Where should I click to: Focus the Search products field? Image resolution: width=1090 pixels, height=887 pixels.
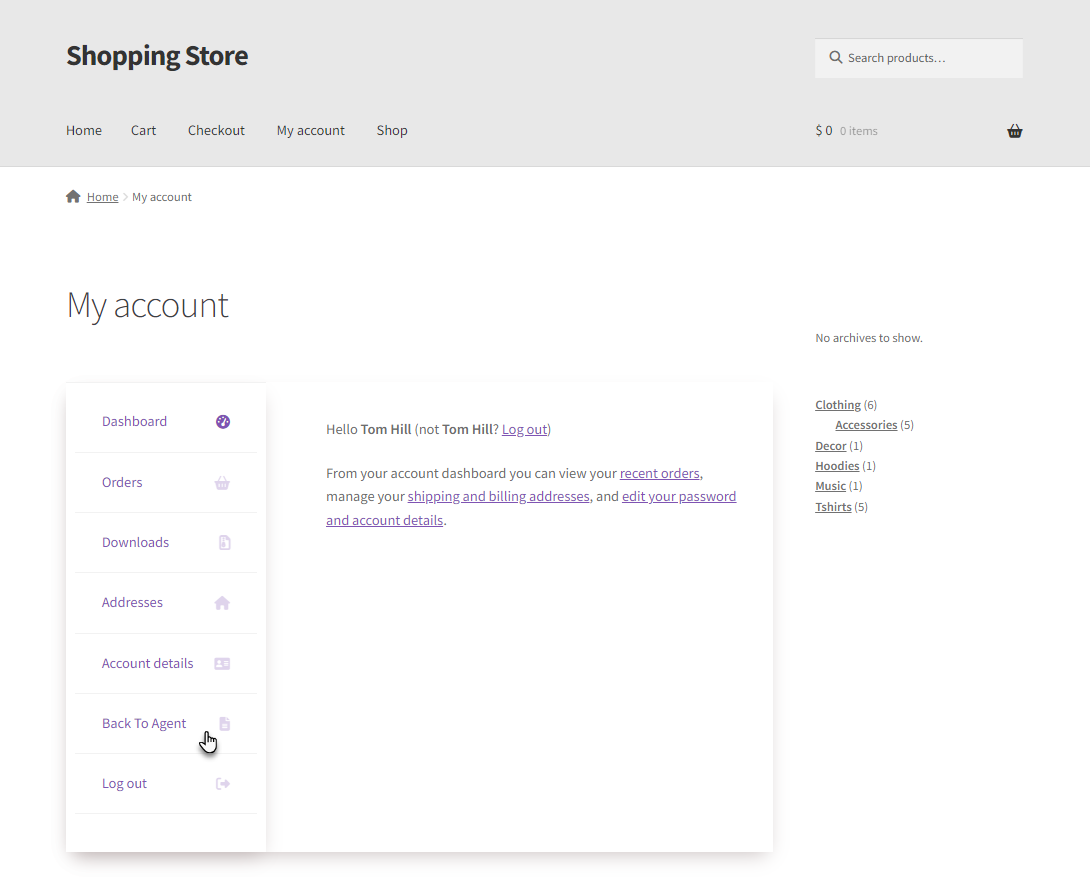(919, 58)
